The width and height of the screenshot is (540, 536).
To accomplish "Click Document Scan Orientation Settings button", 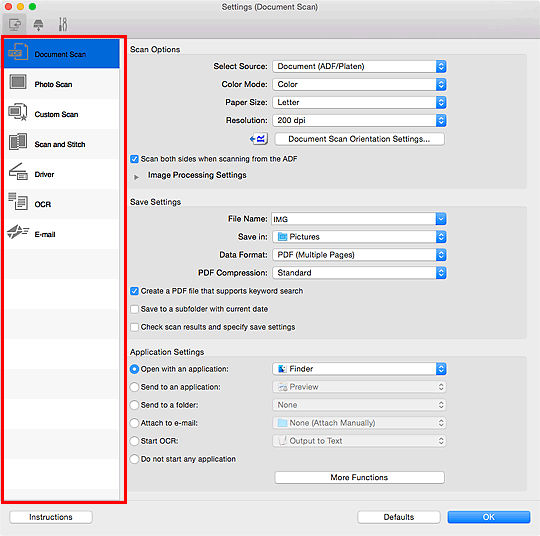I will (359, 139).
